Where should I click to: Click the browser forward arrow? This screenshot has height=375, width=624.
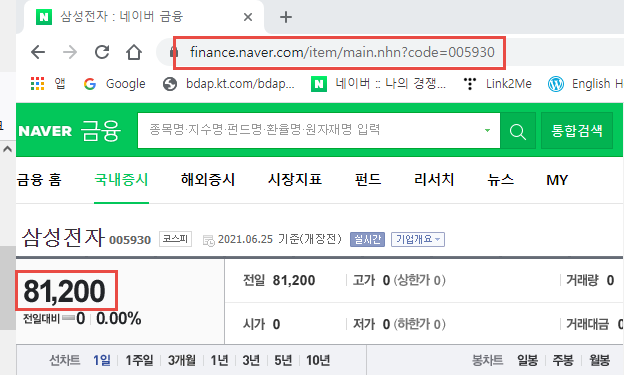[70, 52]
